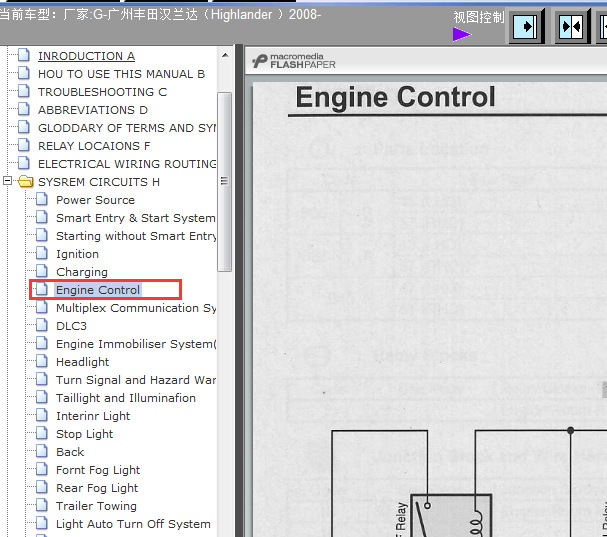
Task: Click the right-arrow view control button
Action: pyautogui.click(x=526, y=26)
